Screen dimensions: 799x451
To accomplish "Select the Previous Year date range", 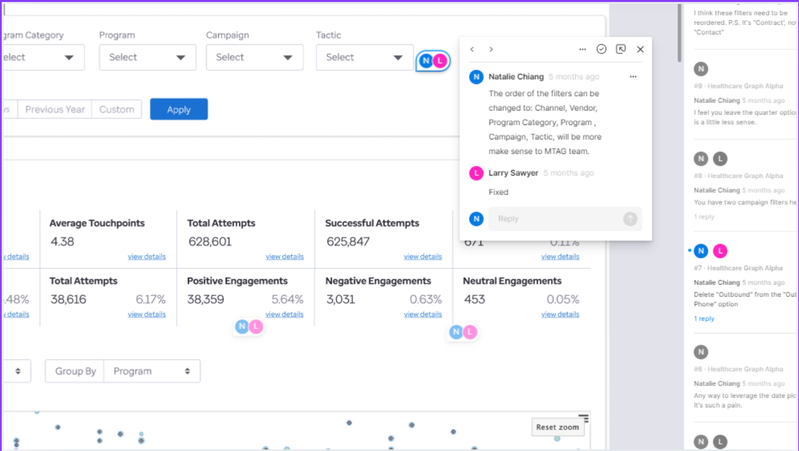I will click(x=55, y=109).
